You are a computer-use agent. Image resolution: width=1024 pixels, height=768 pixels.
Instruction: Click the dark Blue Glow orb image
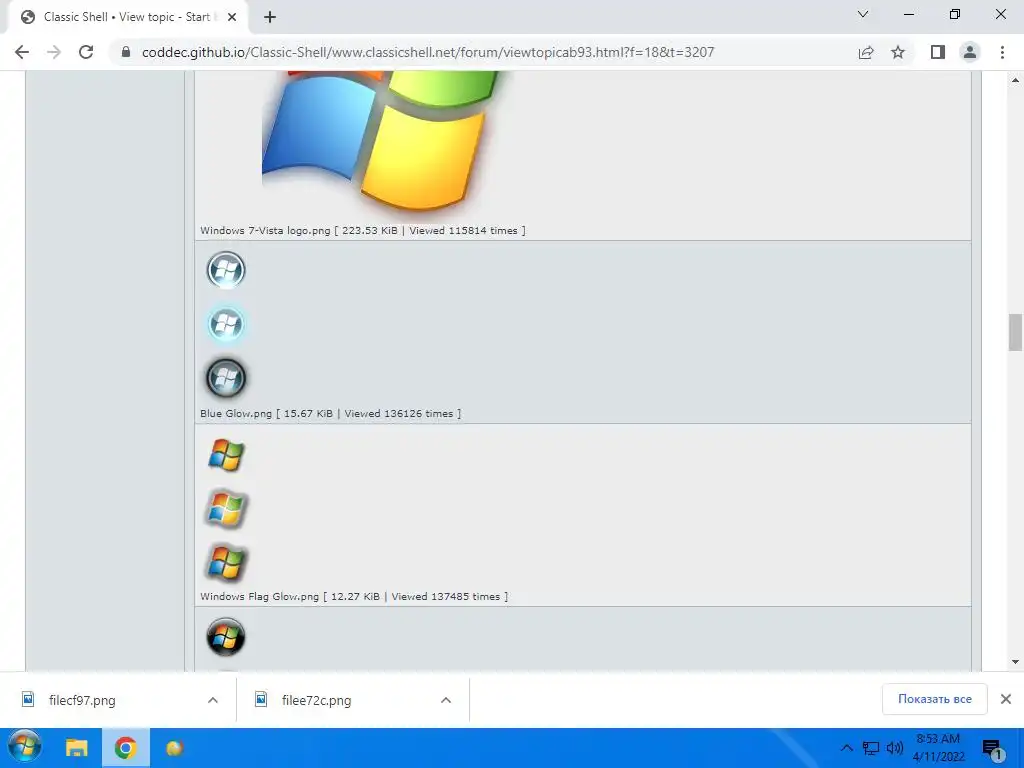coord(226,377)
